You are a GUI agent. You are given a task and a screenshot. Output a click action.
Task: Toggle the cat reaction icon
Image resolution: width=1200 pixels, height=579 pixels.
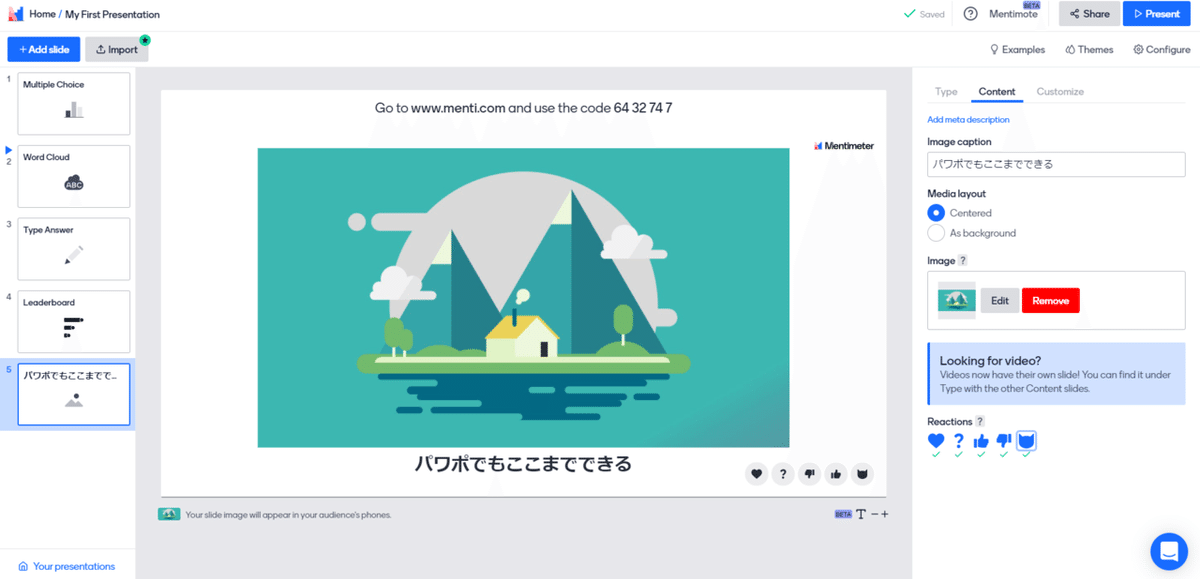(1026, 441)
